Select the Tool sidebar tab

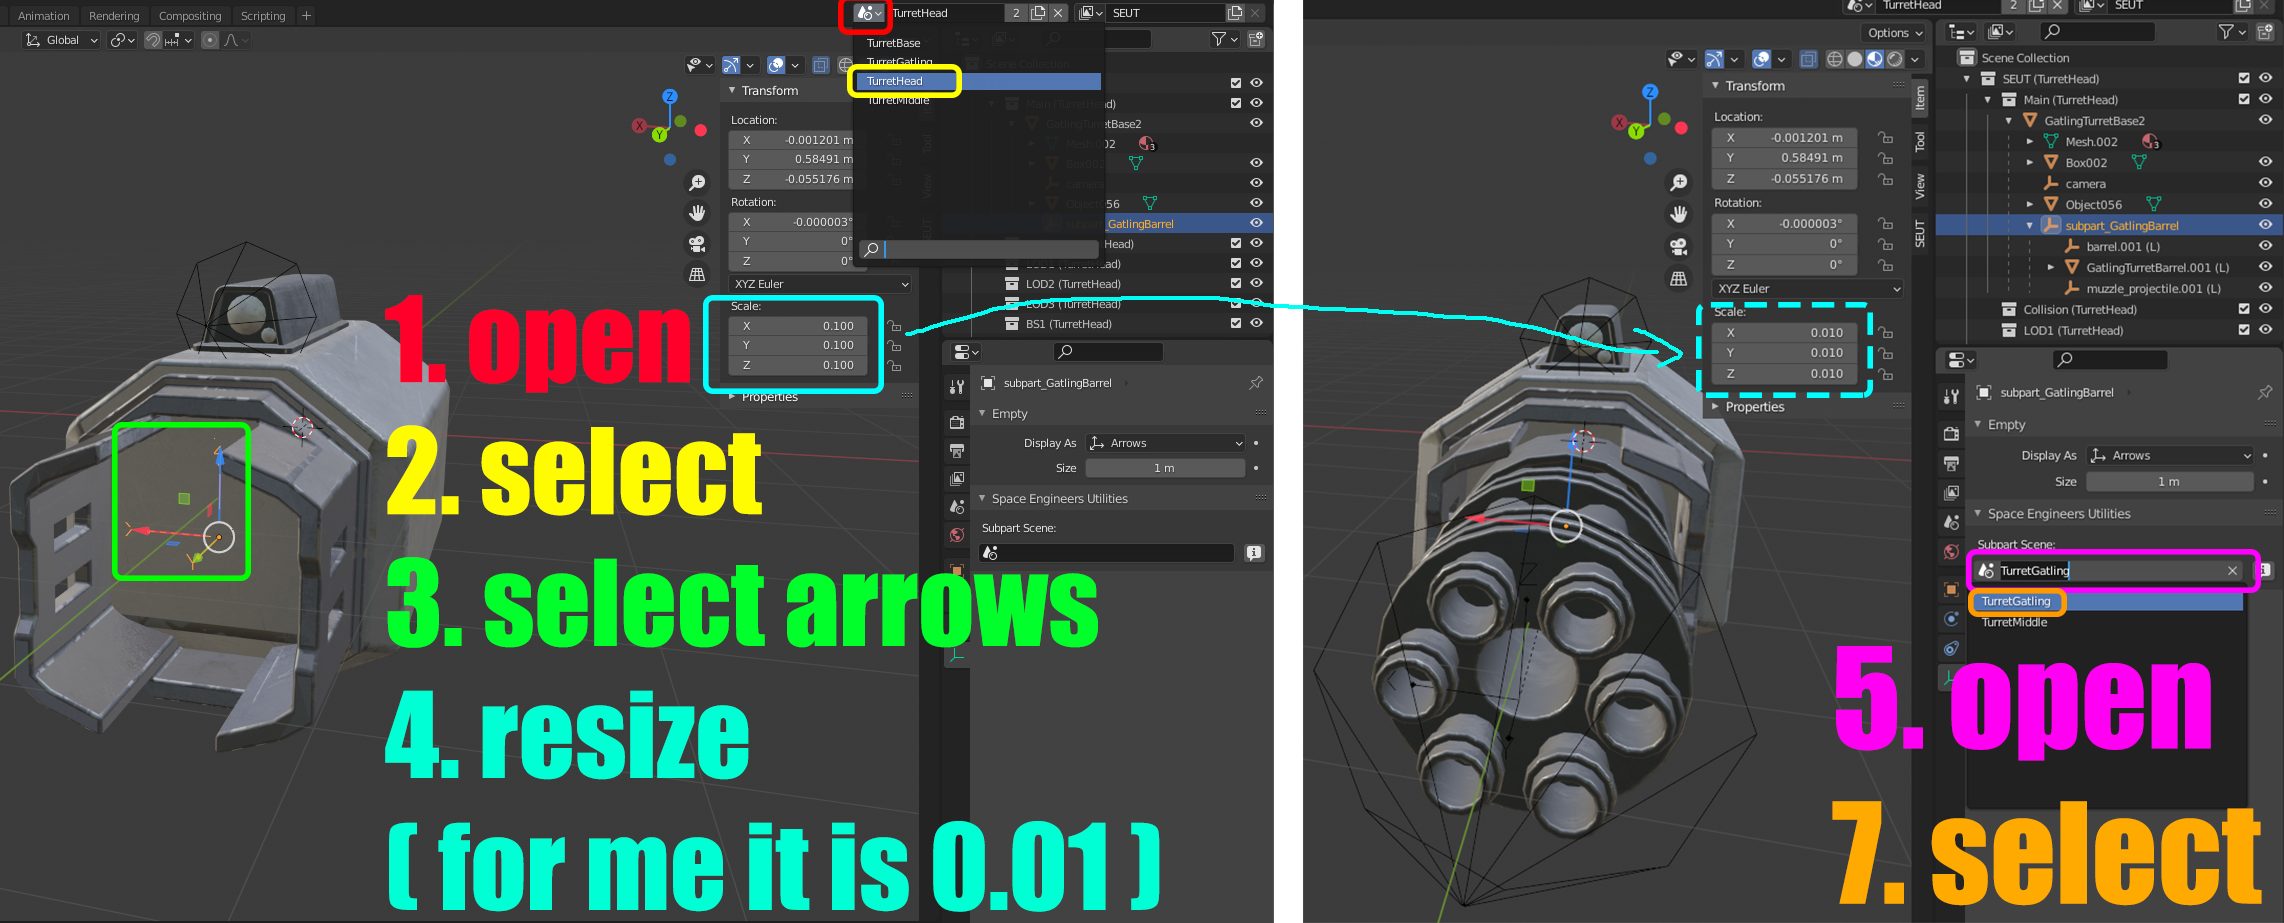point(1920,141)
